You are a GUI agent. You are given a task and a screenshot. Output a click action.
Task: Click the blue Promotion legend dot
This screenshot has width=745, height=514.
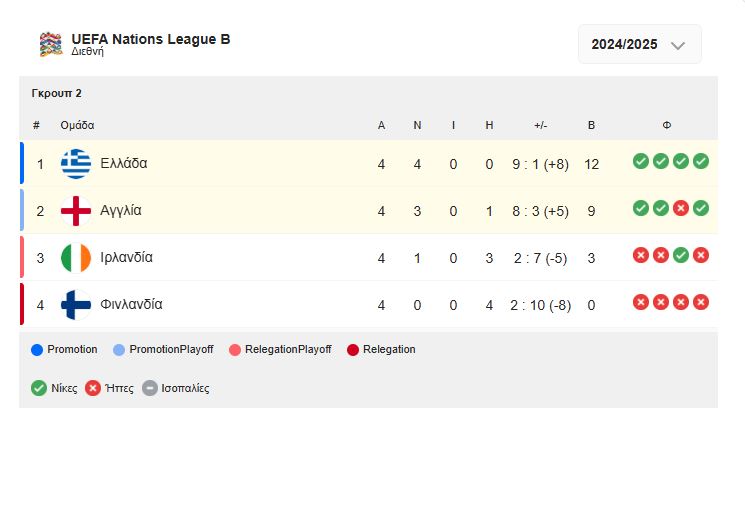pos(38,350)
